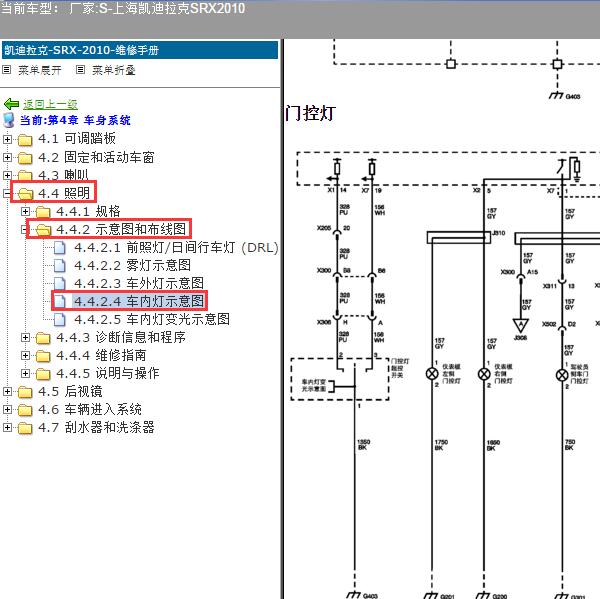Click the 仪表板右侧门控灯 lamp symbol
The image size is (600, 599).
(484, 374)
